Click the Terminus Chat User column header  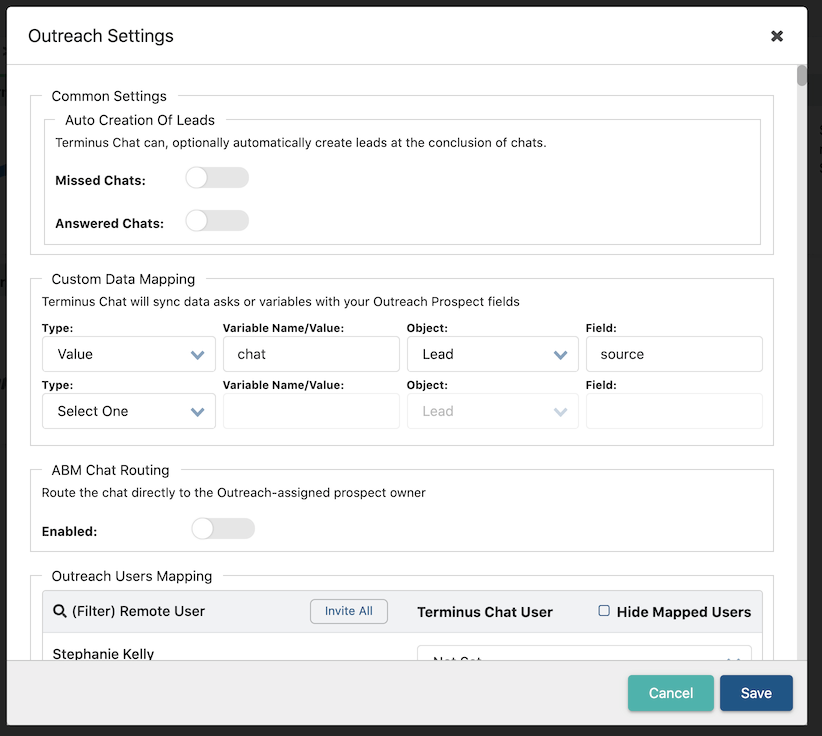point(485,612)
